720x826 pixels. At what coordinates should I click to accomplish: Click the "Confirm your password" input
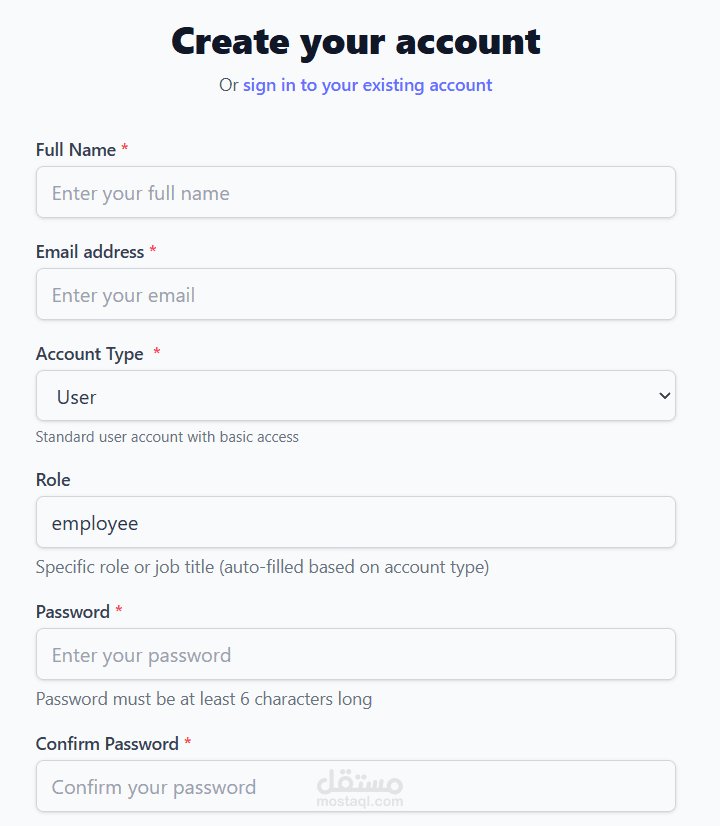tap(355, 786)
